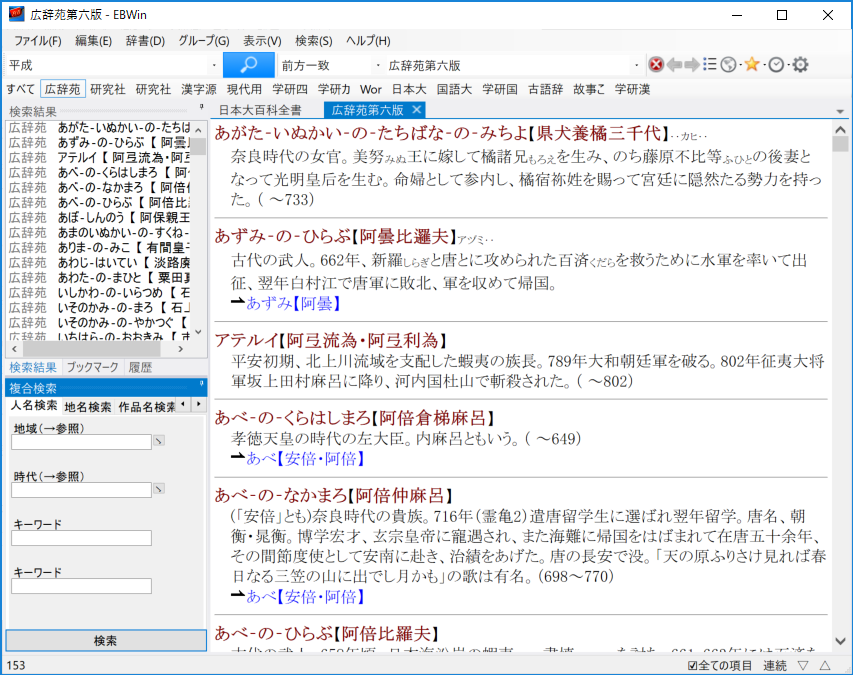The width and height of the screenshot is (853, 675).
Task: Open the ファイル(F) menu
Action: click(38, 41)
